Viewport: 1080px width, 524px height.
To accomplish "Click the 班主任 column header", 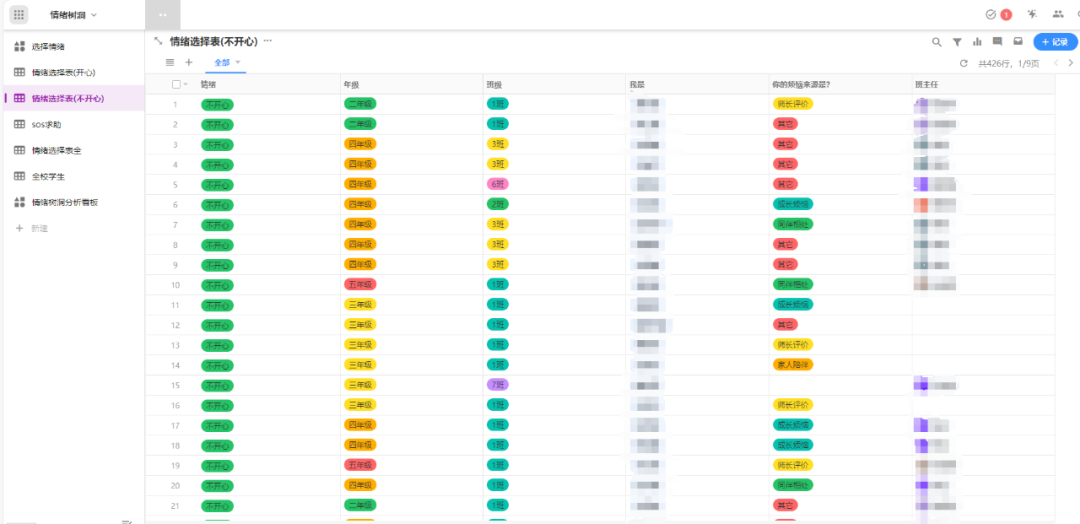I will point(983,84).
